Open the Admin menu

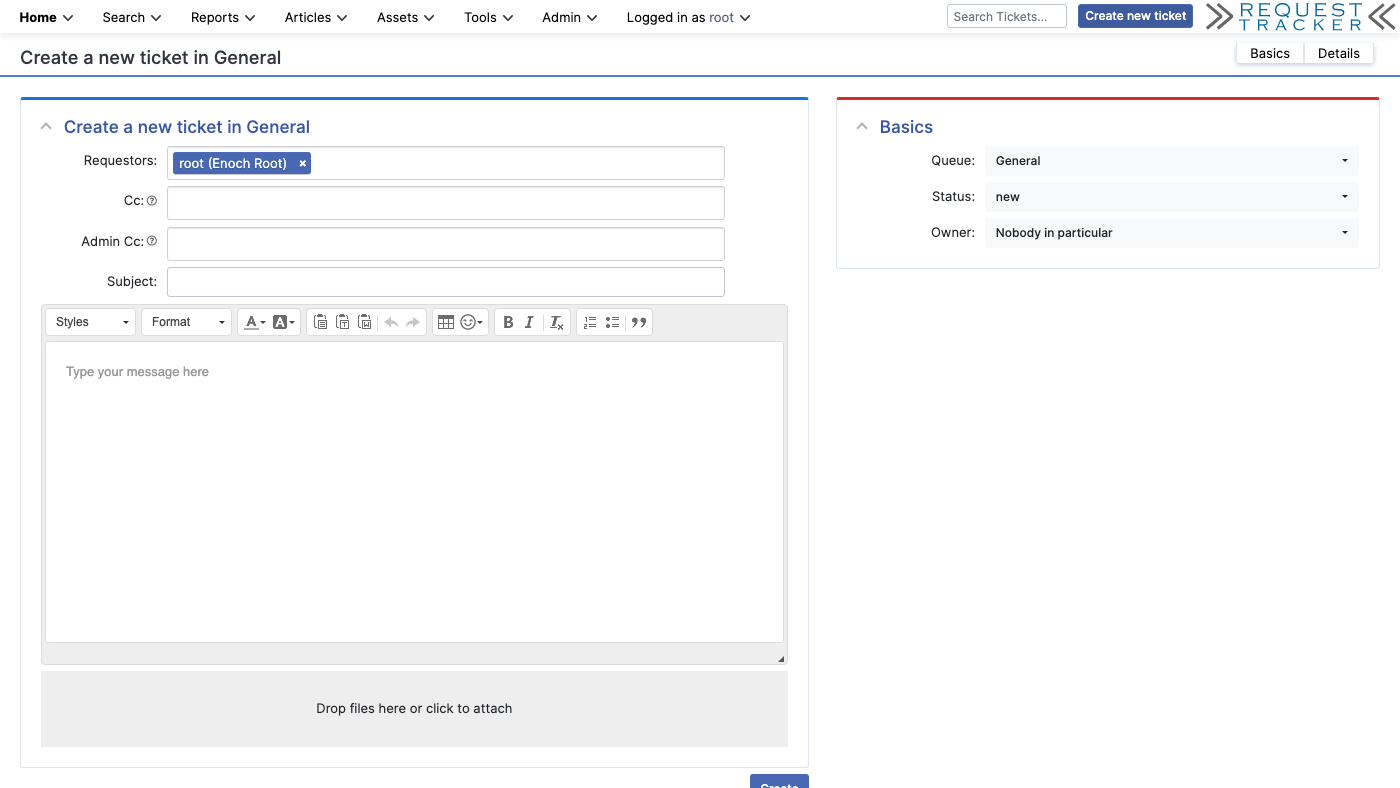coord(569,17)
